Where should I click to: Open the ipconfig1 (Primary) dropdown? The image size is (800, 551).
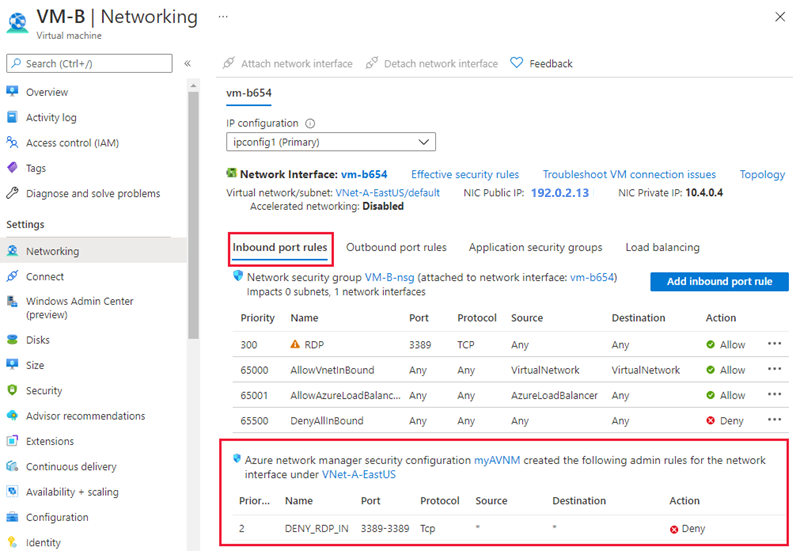pyautogui.click(x=331, y=142)
